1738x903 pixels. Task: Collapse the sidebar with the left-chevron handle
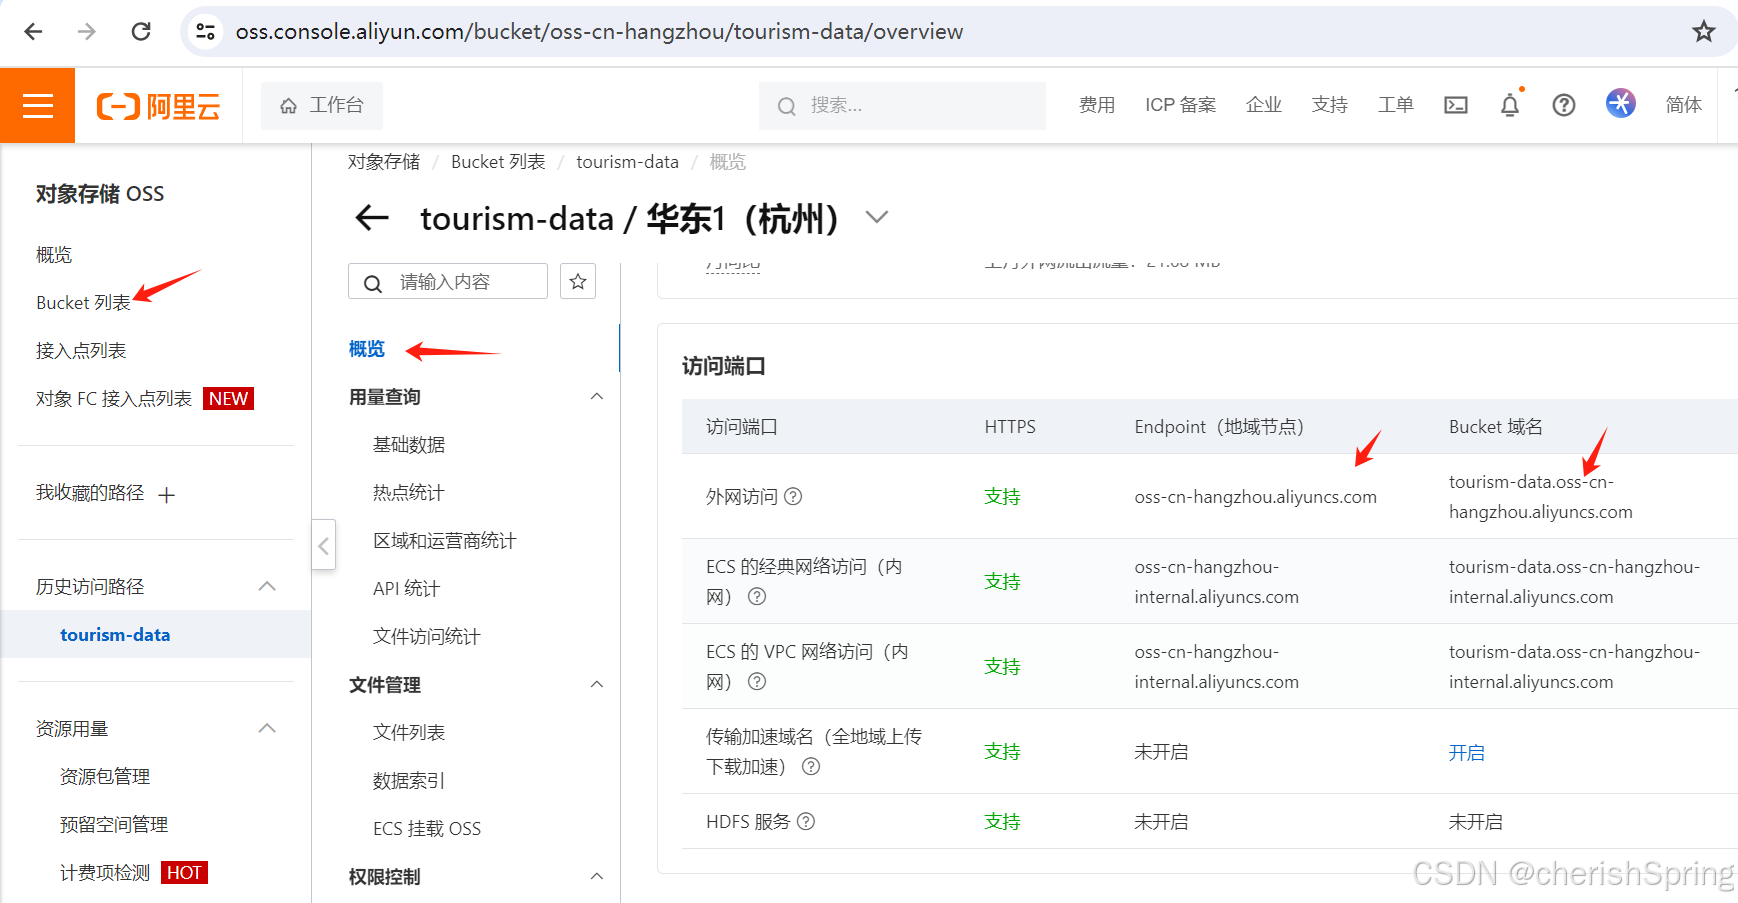click(x=323, y=545)
